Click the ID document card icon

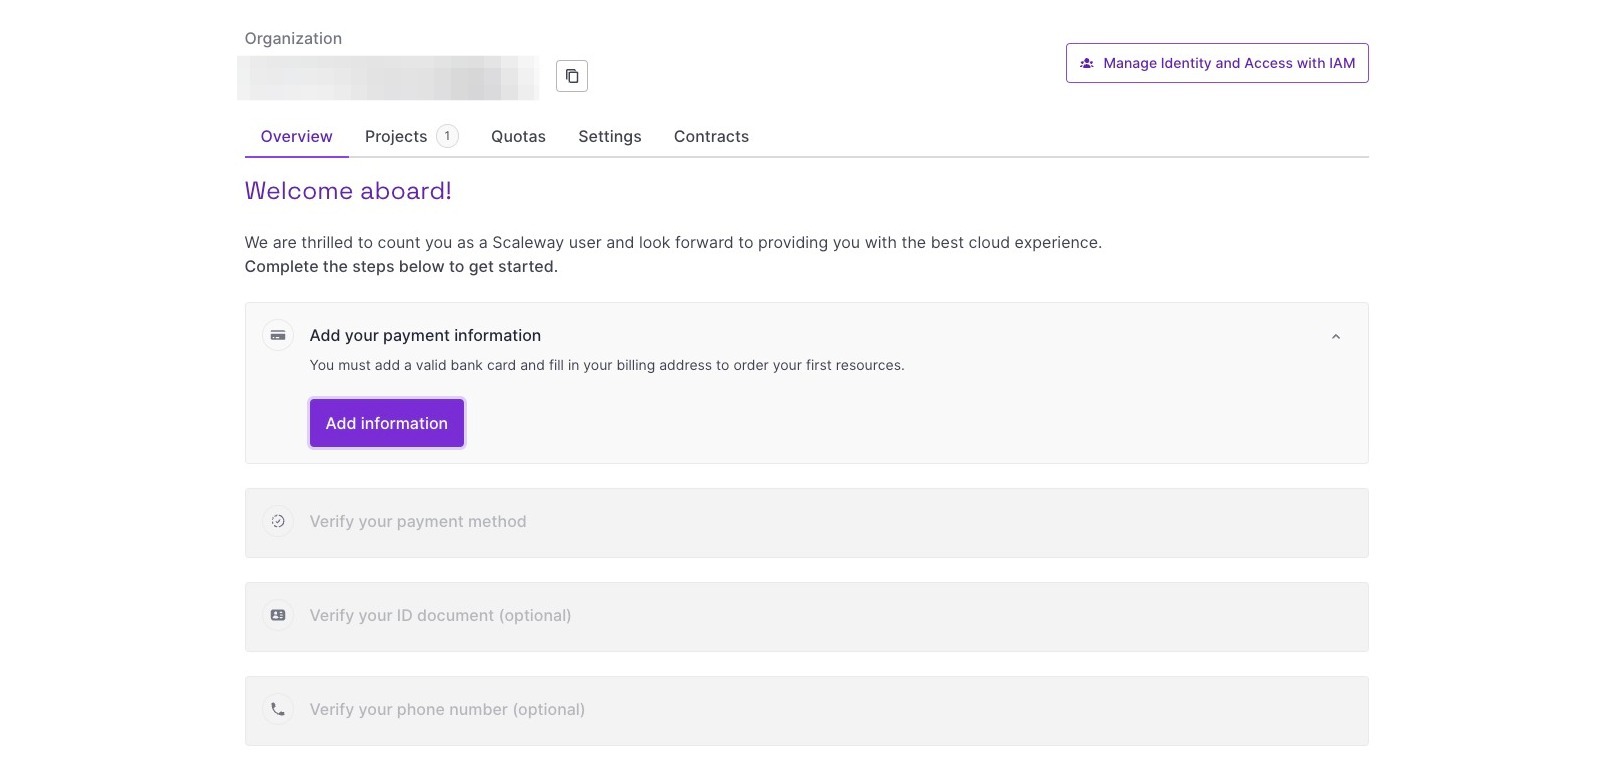click(278, 615)
